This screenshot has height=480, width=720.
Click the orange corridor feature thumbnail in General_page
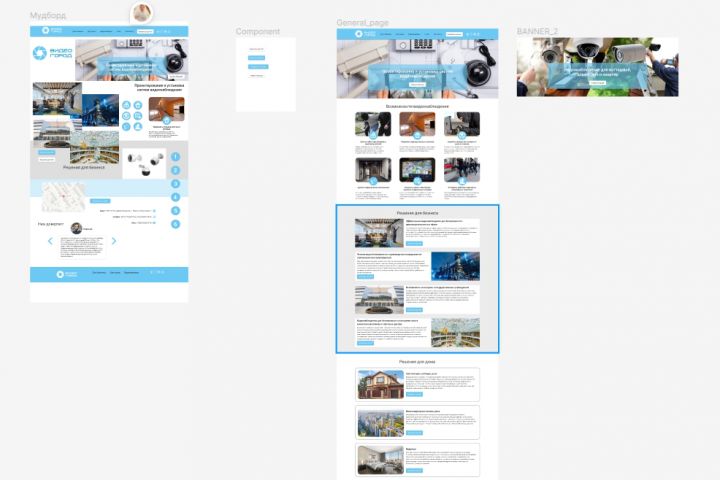coord(417,124)
